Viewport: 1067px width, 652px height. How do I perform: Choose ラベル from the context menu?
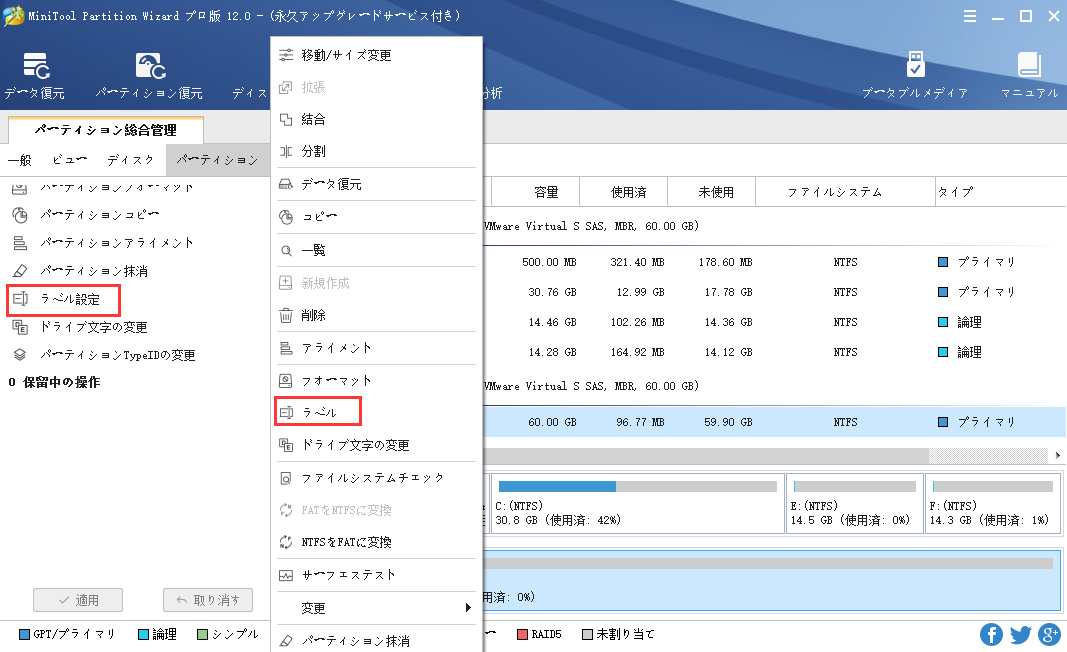click(x=318, y=412)
